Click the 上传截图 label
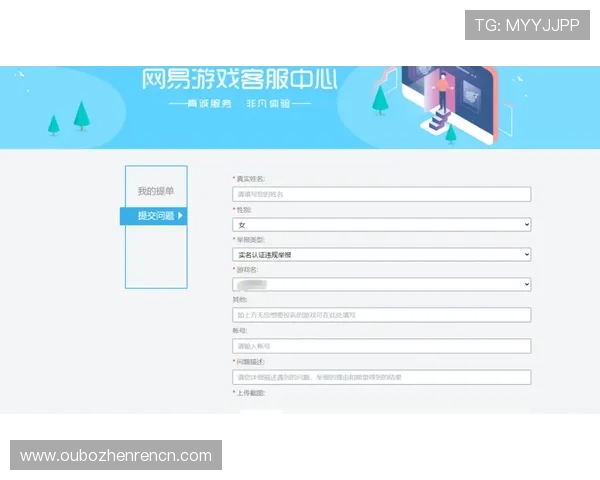This screenshot has height=480, width=600. pyautogui.click(x=251, y=393)
